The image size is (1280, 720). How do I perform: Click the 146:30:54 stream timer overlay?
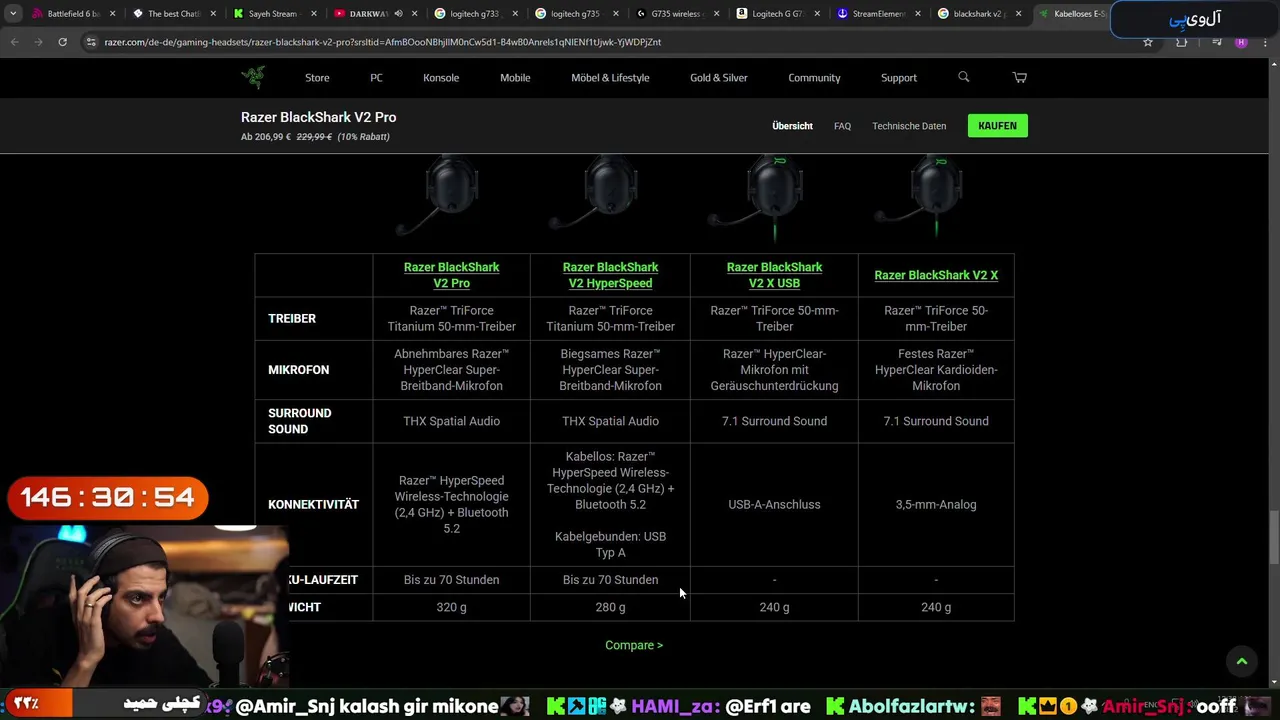point(107,498)
